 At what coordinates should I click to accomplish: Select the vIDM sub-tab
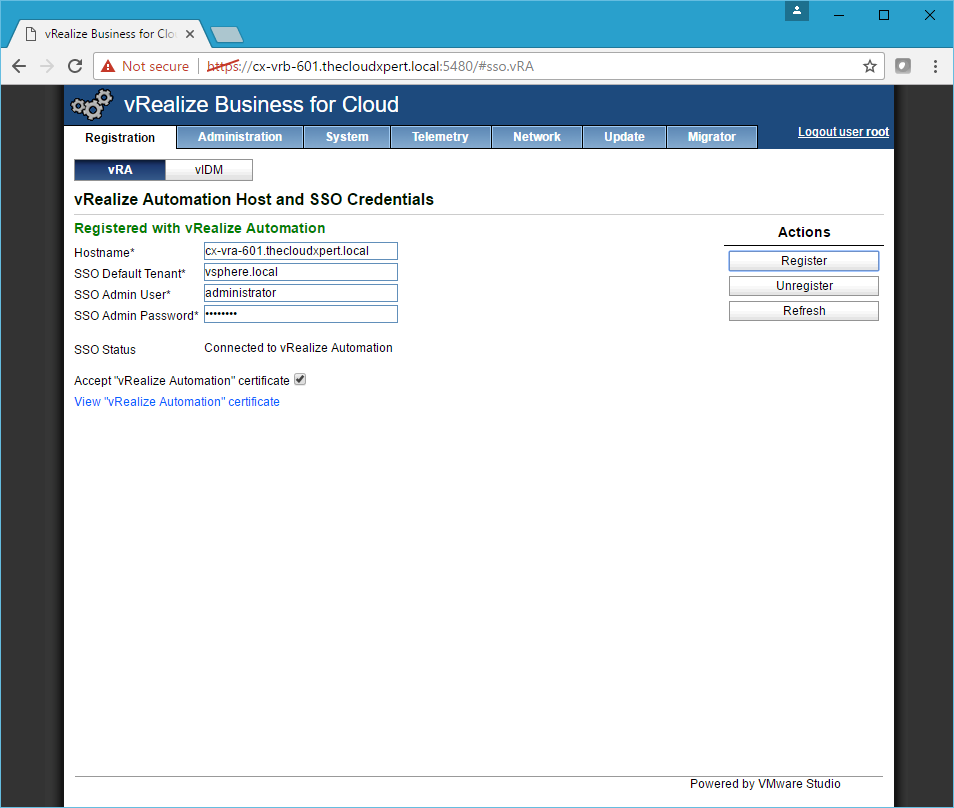pyautogui.click(x=208, y=170)
